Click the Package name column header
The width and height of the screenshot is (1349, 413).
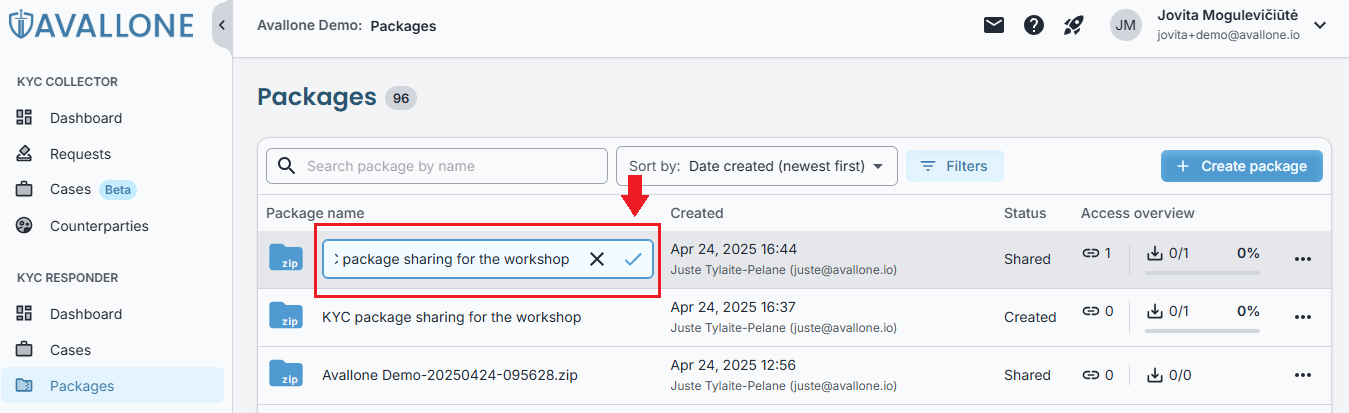(315, 213)
